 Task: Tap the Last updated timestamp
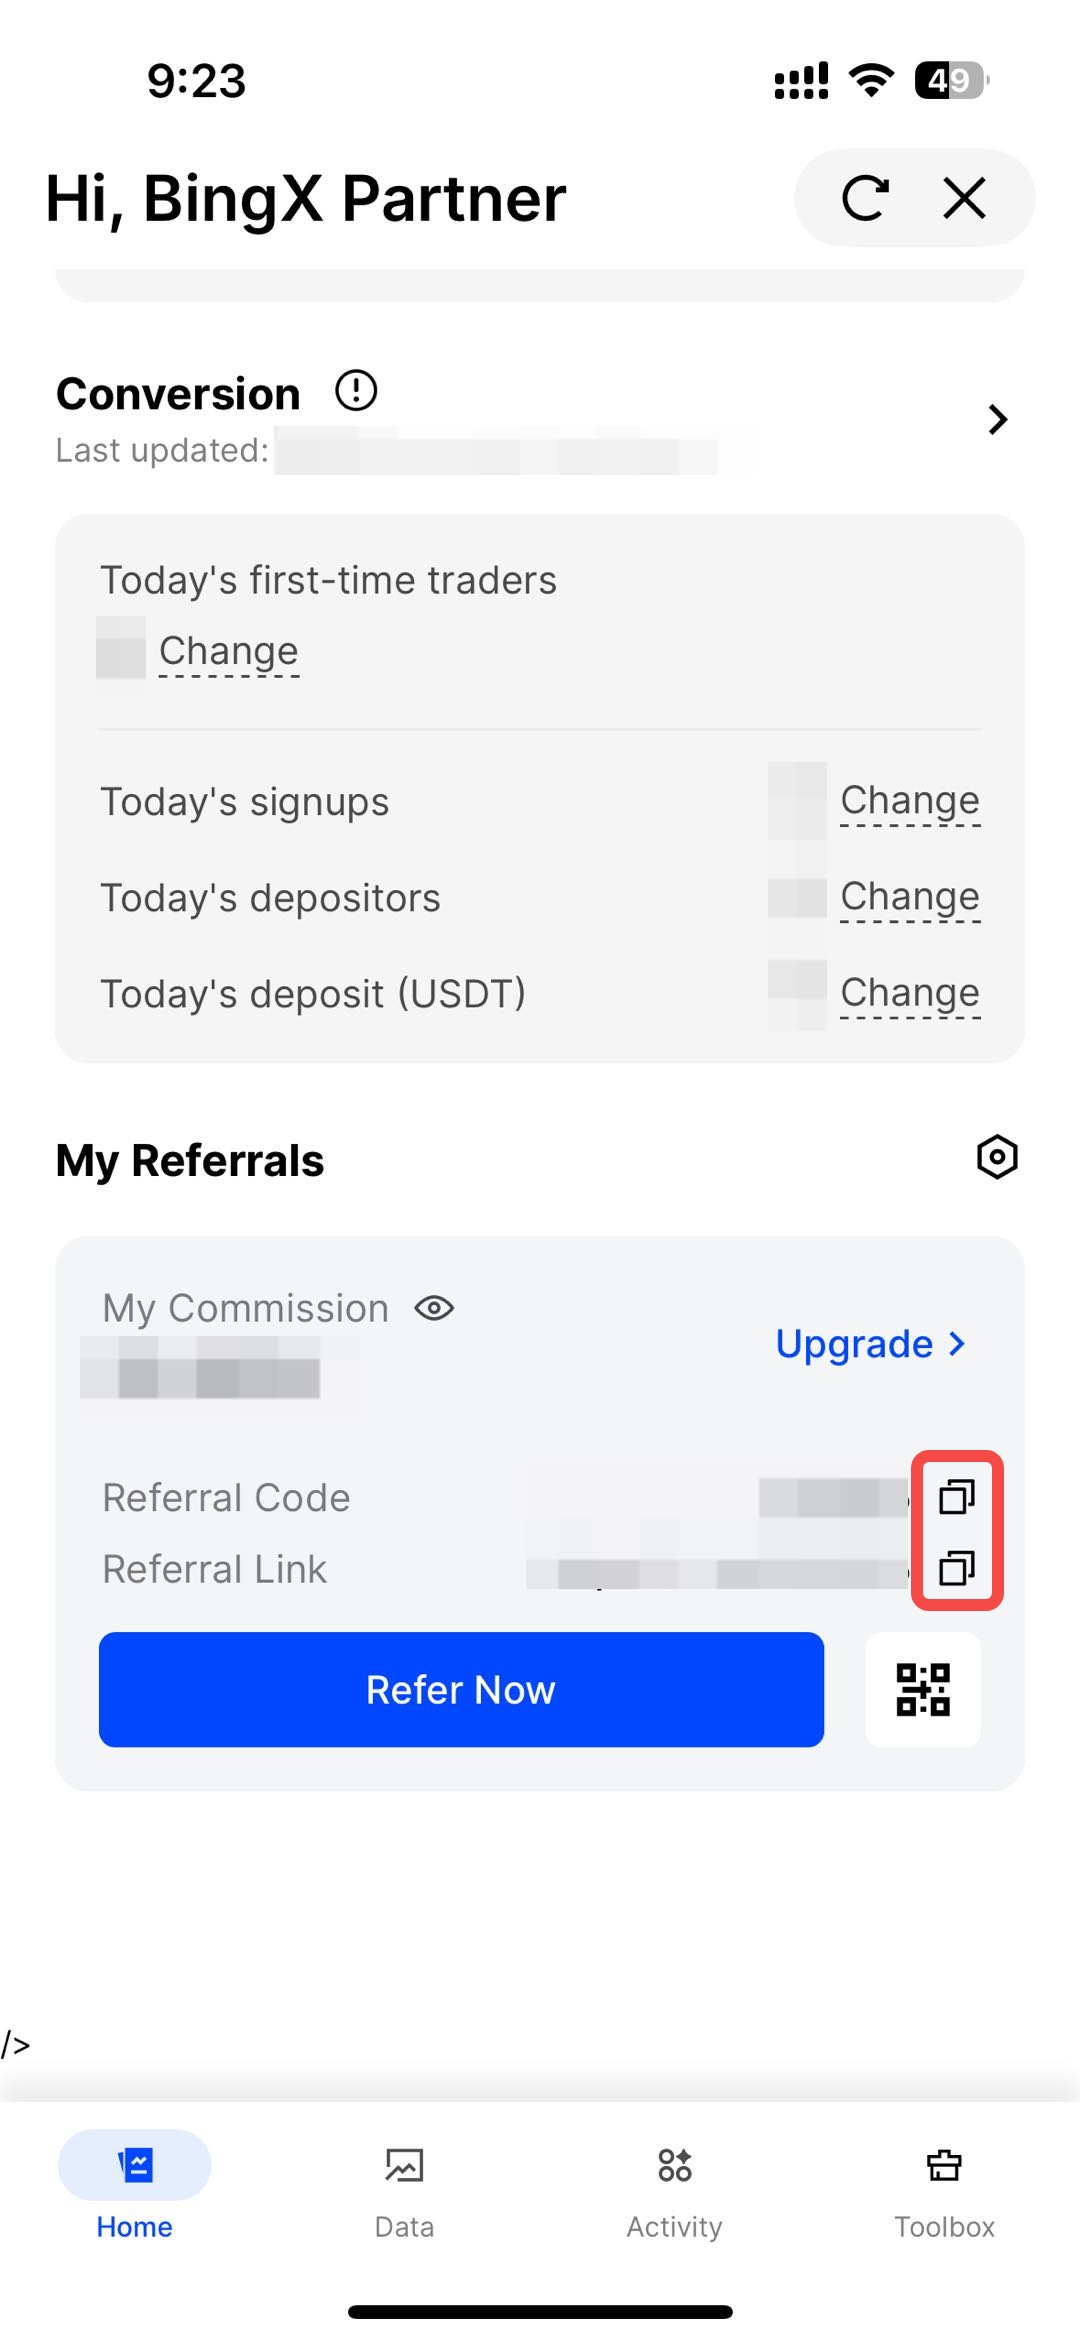coord(495,451)
